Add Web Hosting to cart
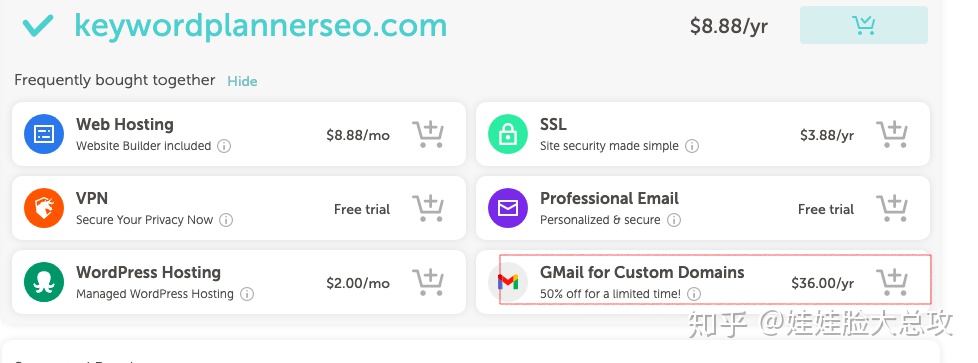978x363 pixels. [x=428, y=135]
